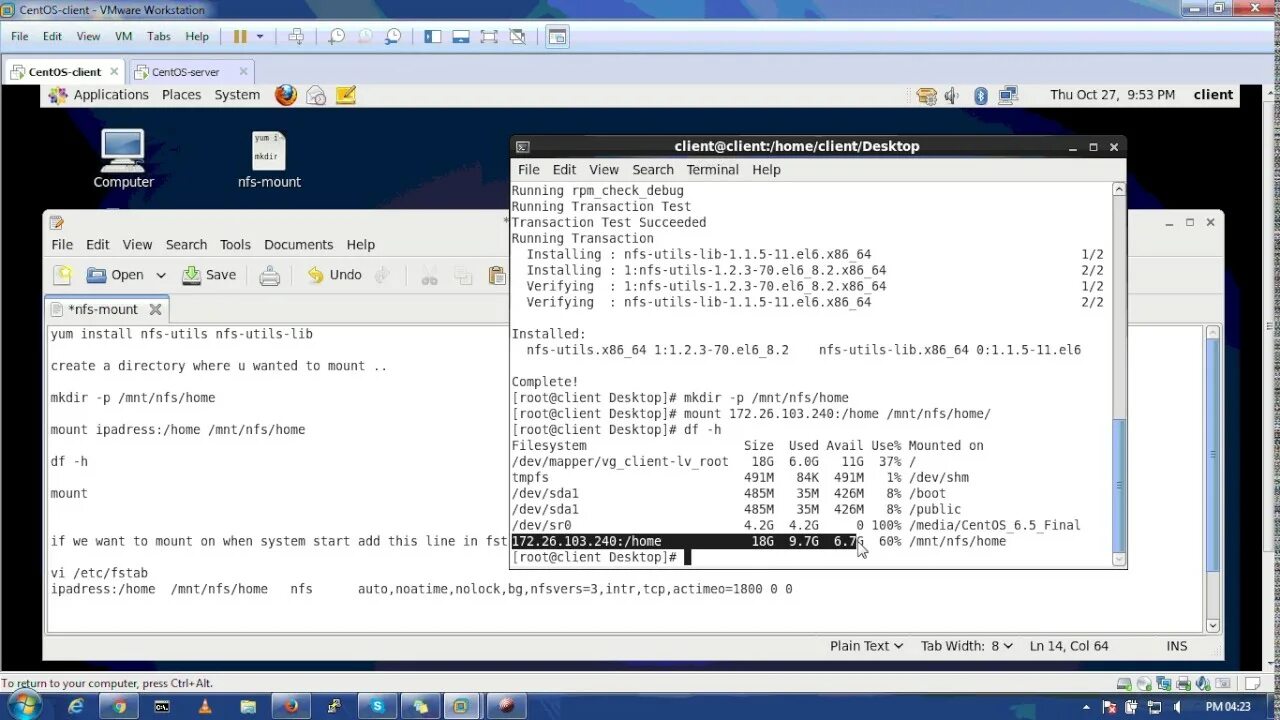Image resolution: width=1280 pixels, height=720 pixels.
Task: Launch the Evolution mail panel icon
Action: tap(316, 95)
